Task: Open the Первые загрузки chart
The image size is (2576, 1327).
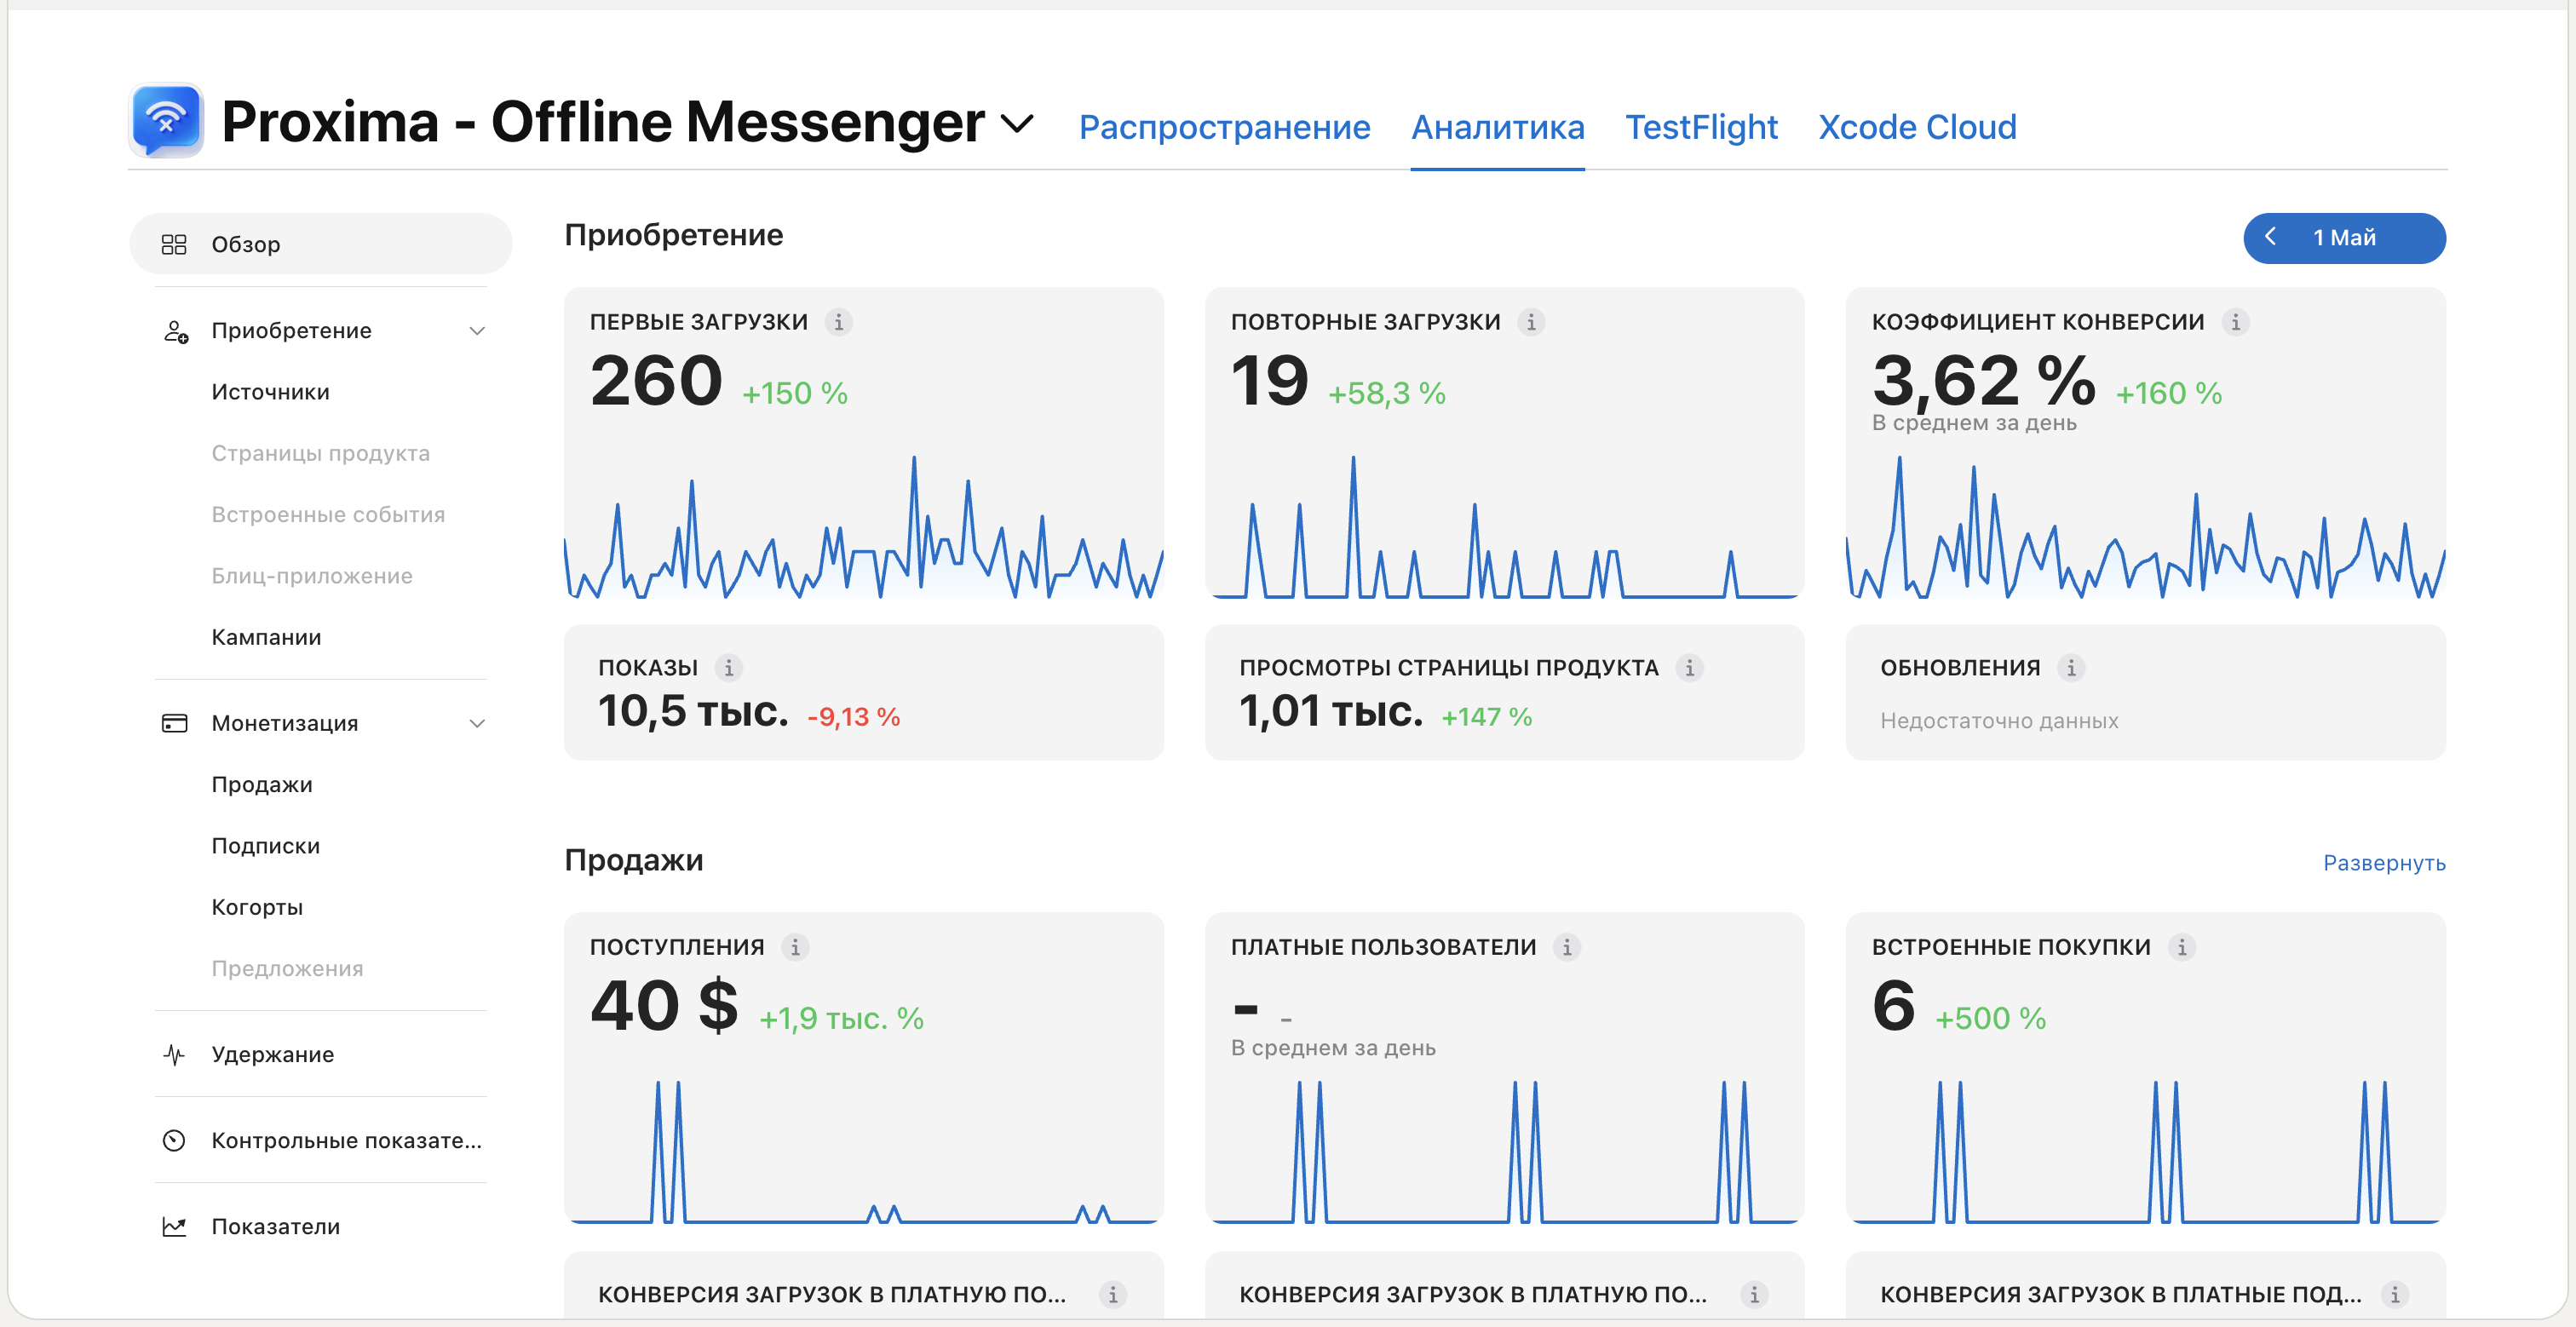Action: coord(864,528)
